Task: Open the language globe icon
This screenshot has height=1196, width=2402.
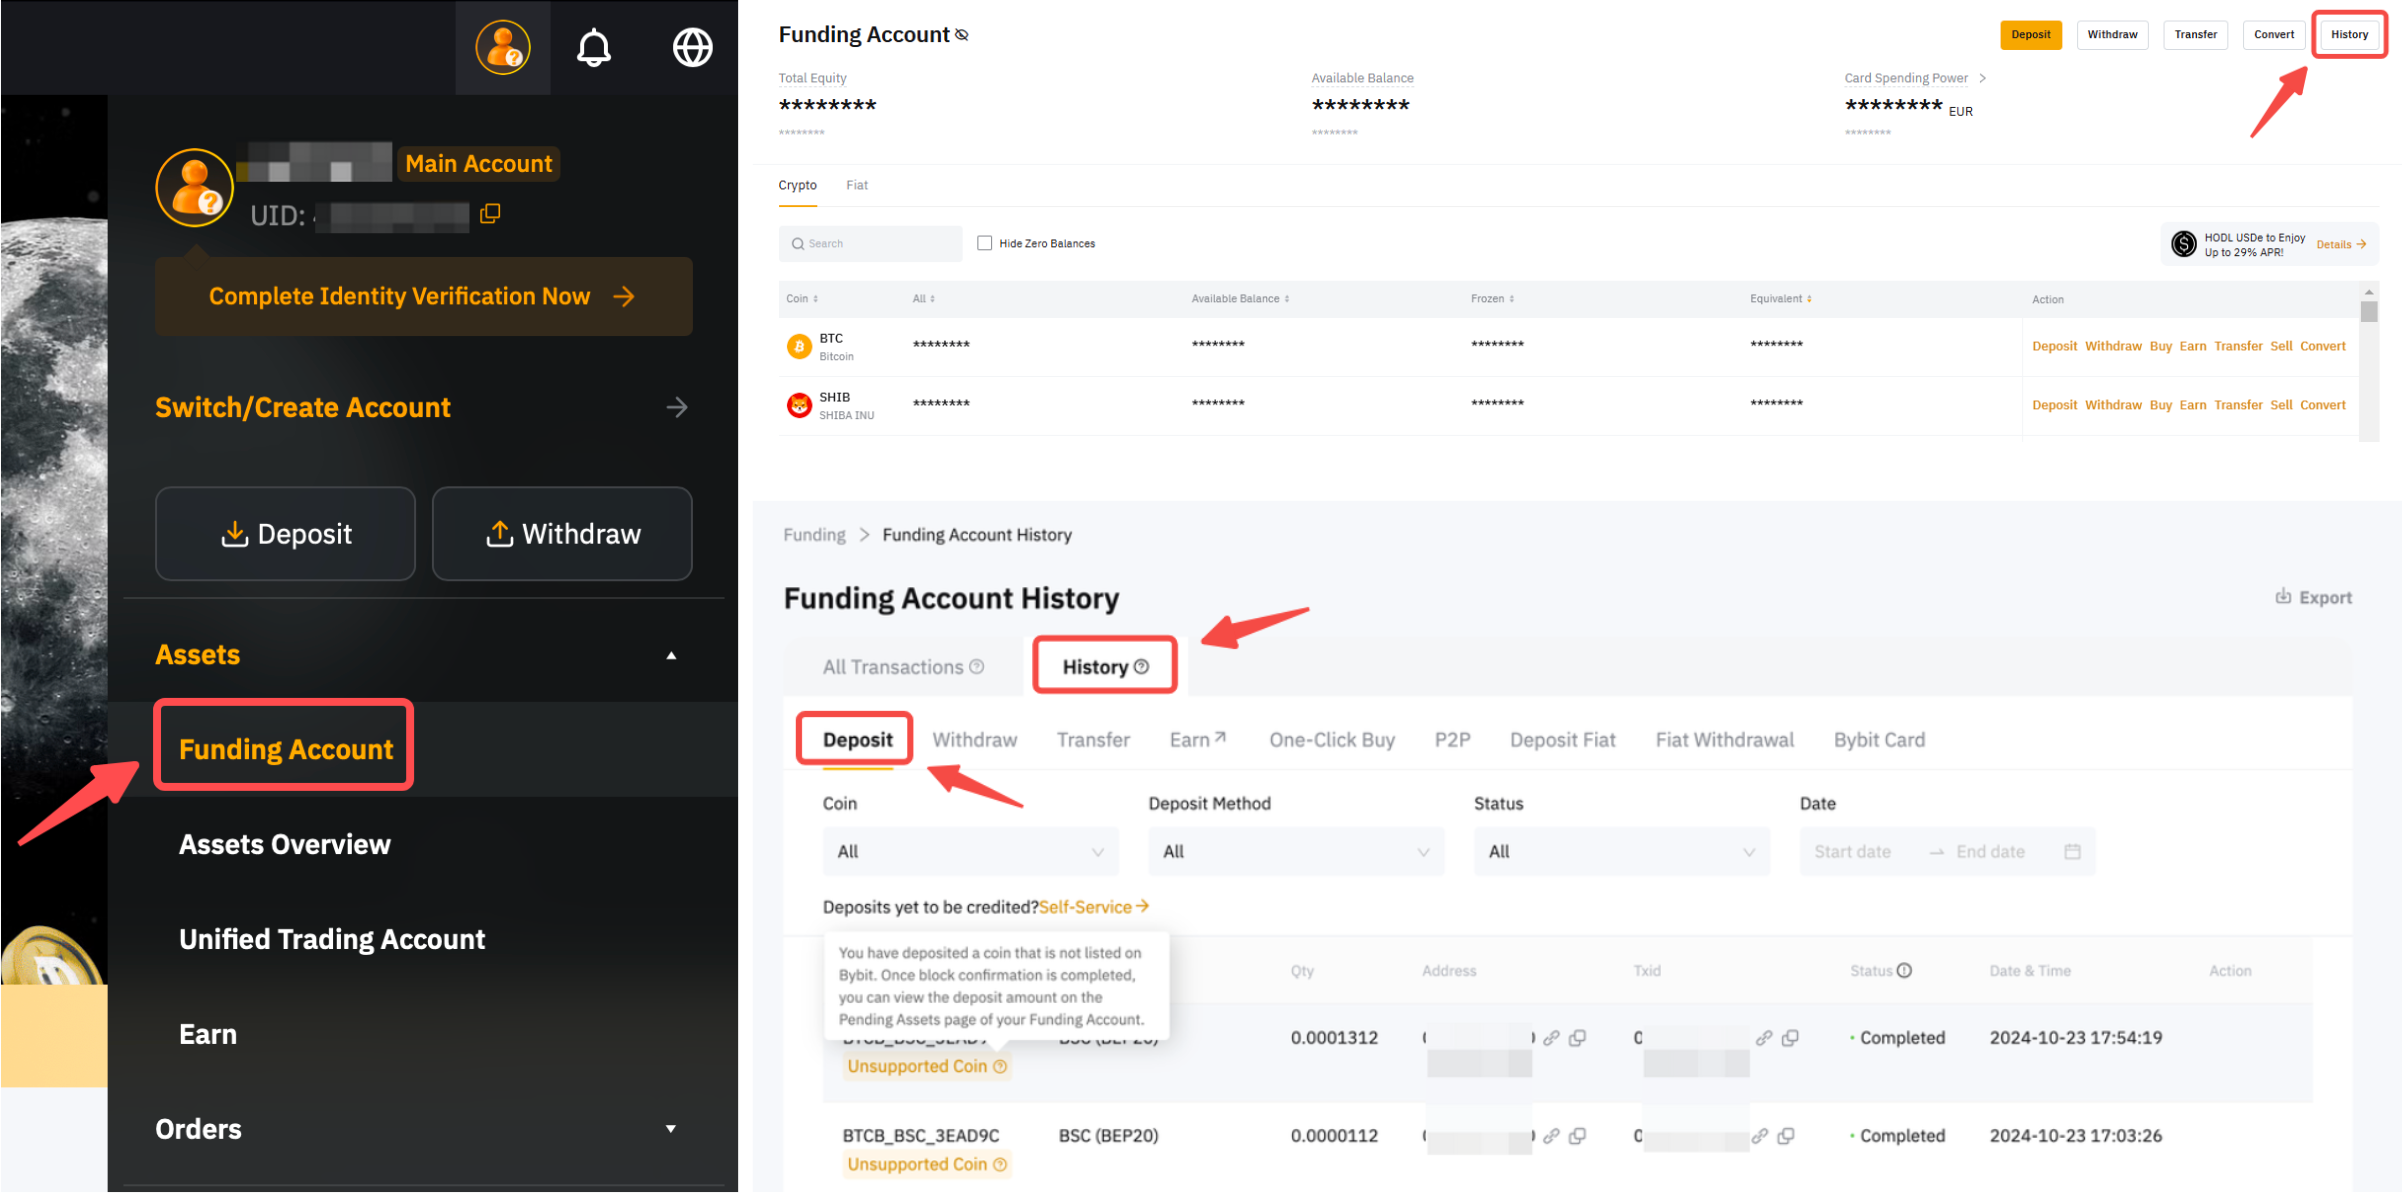Action: pyautogui.click(x=692, y=47)
